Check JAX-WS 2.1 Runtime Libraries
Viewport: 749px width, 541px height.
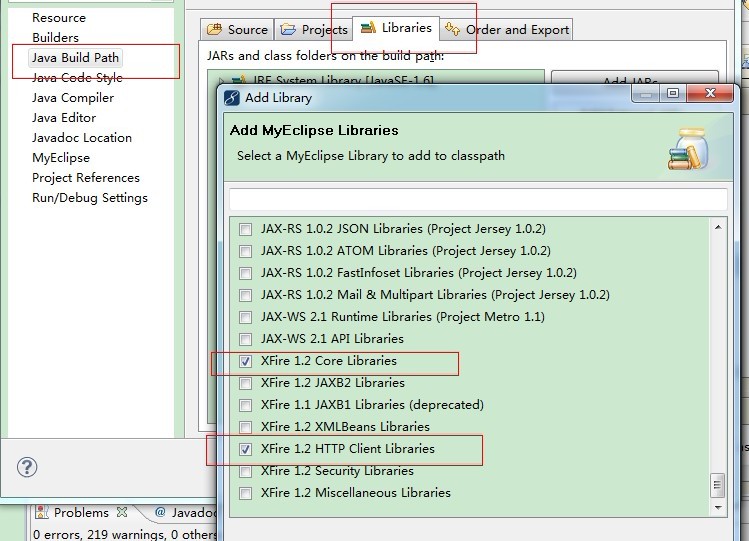pyautogui.click(x=246, y=317)
